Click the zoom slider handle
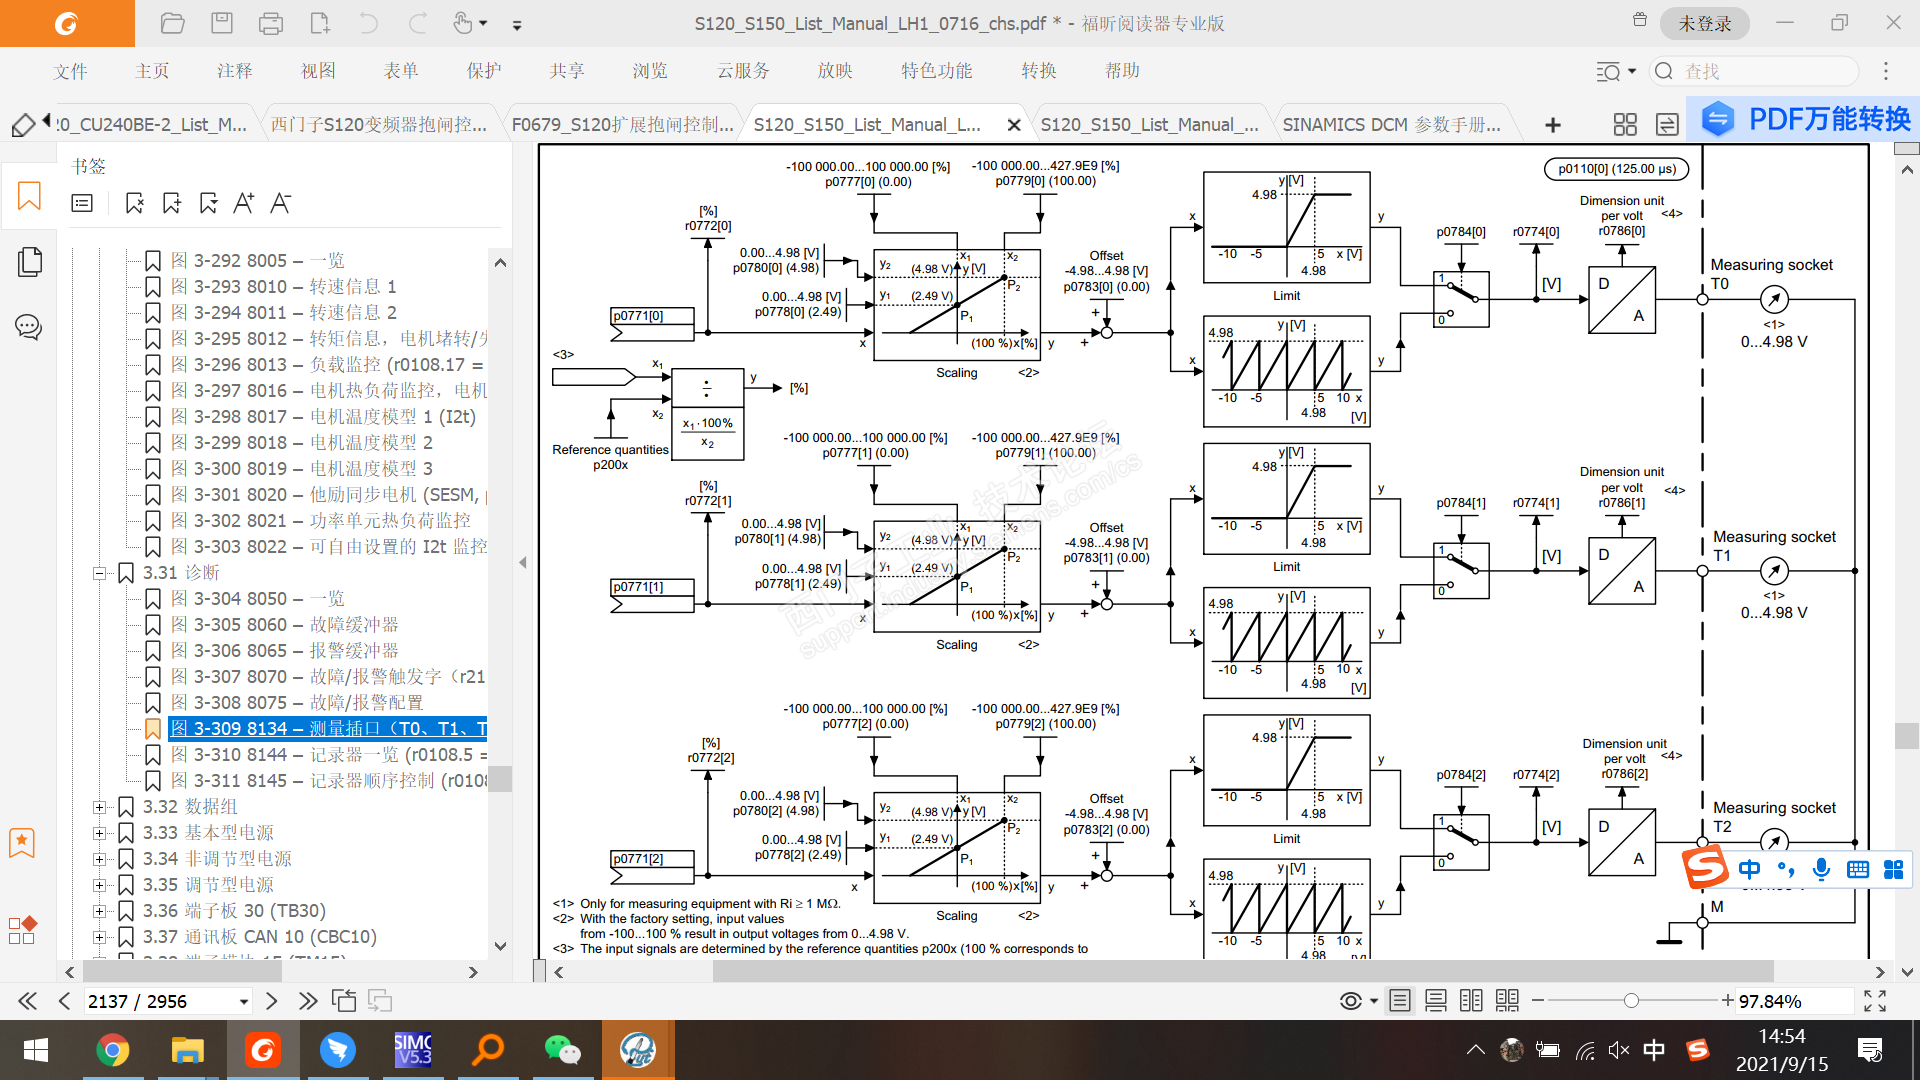 coord(1631,1001)
